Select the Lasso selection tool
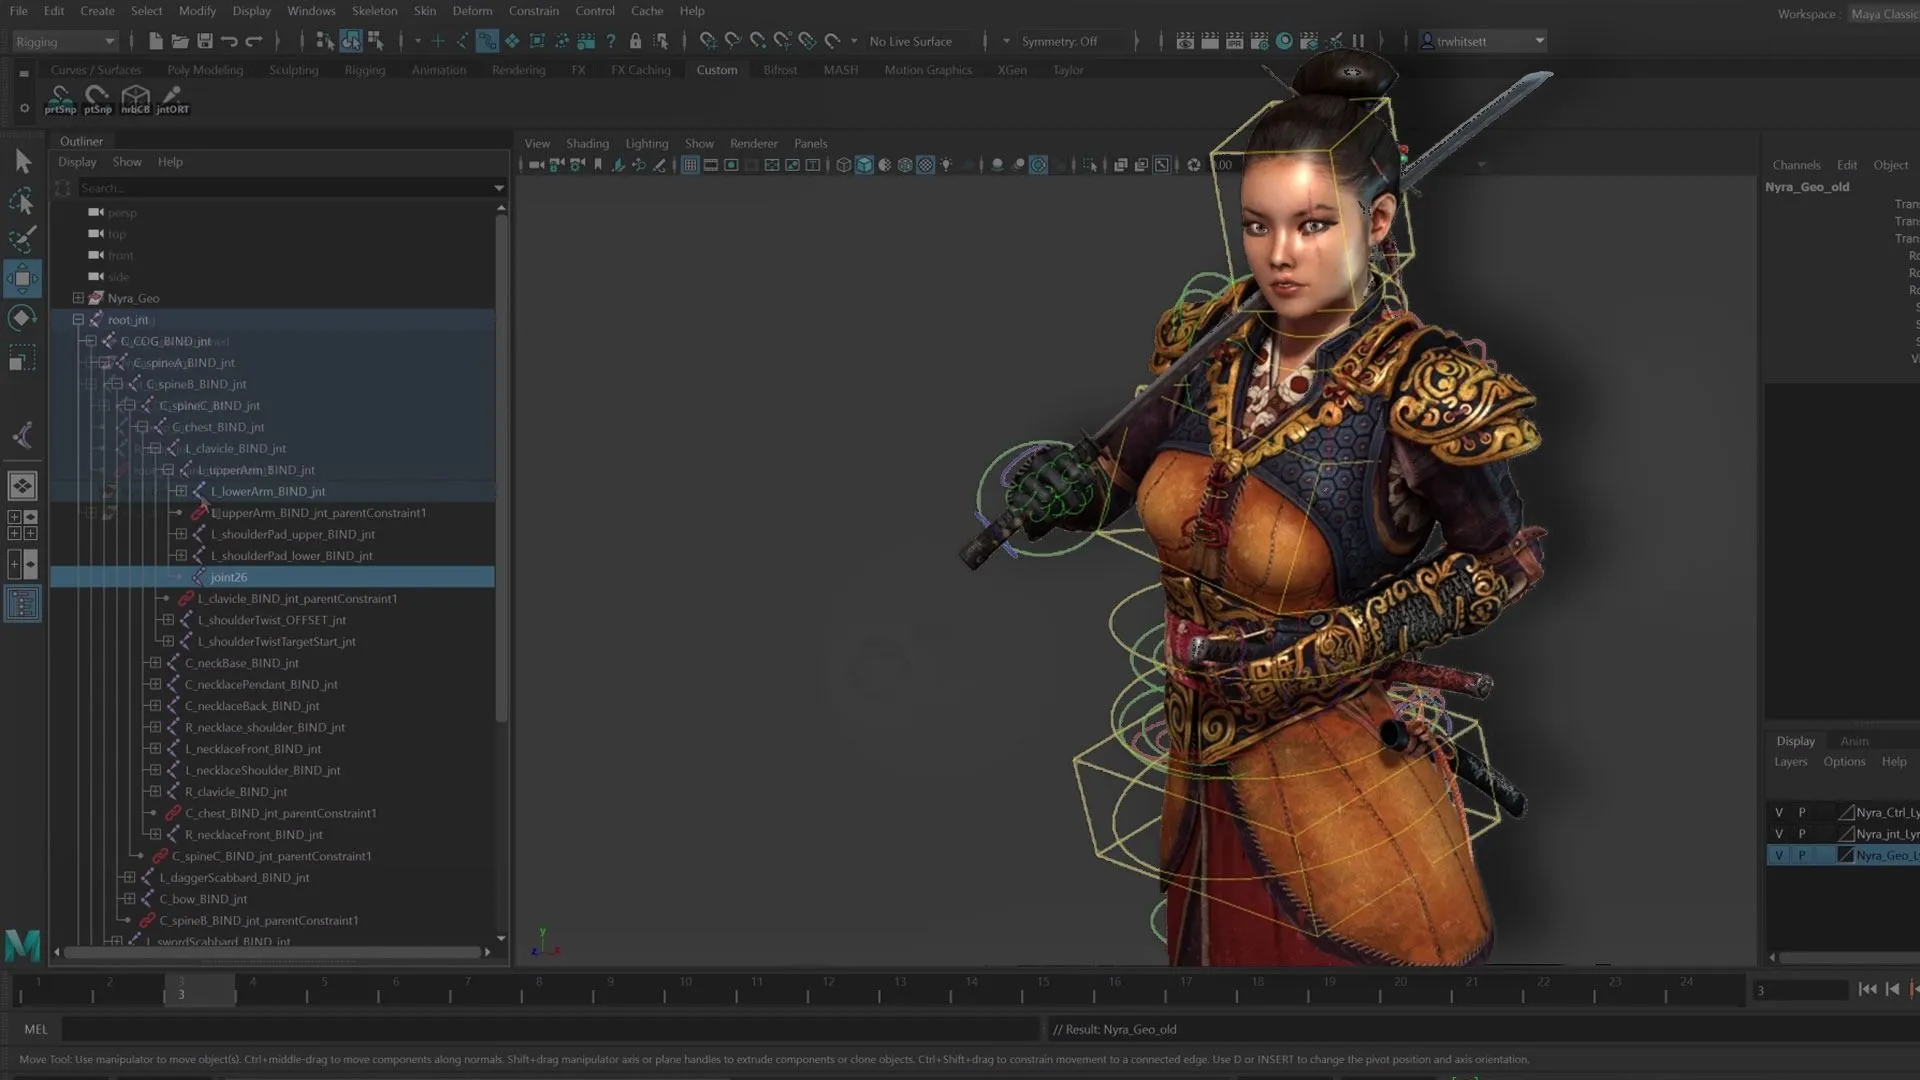 [x=22, y=201]
